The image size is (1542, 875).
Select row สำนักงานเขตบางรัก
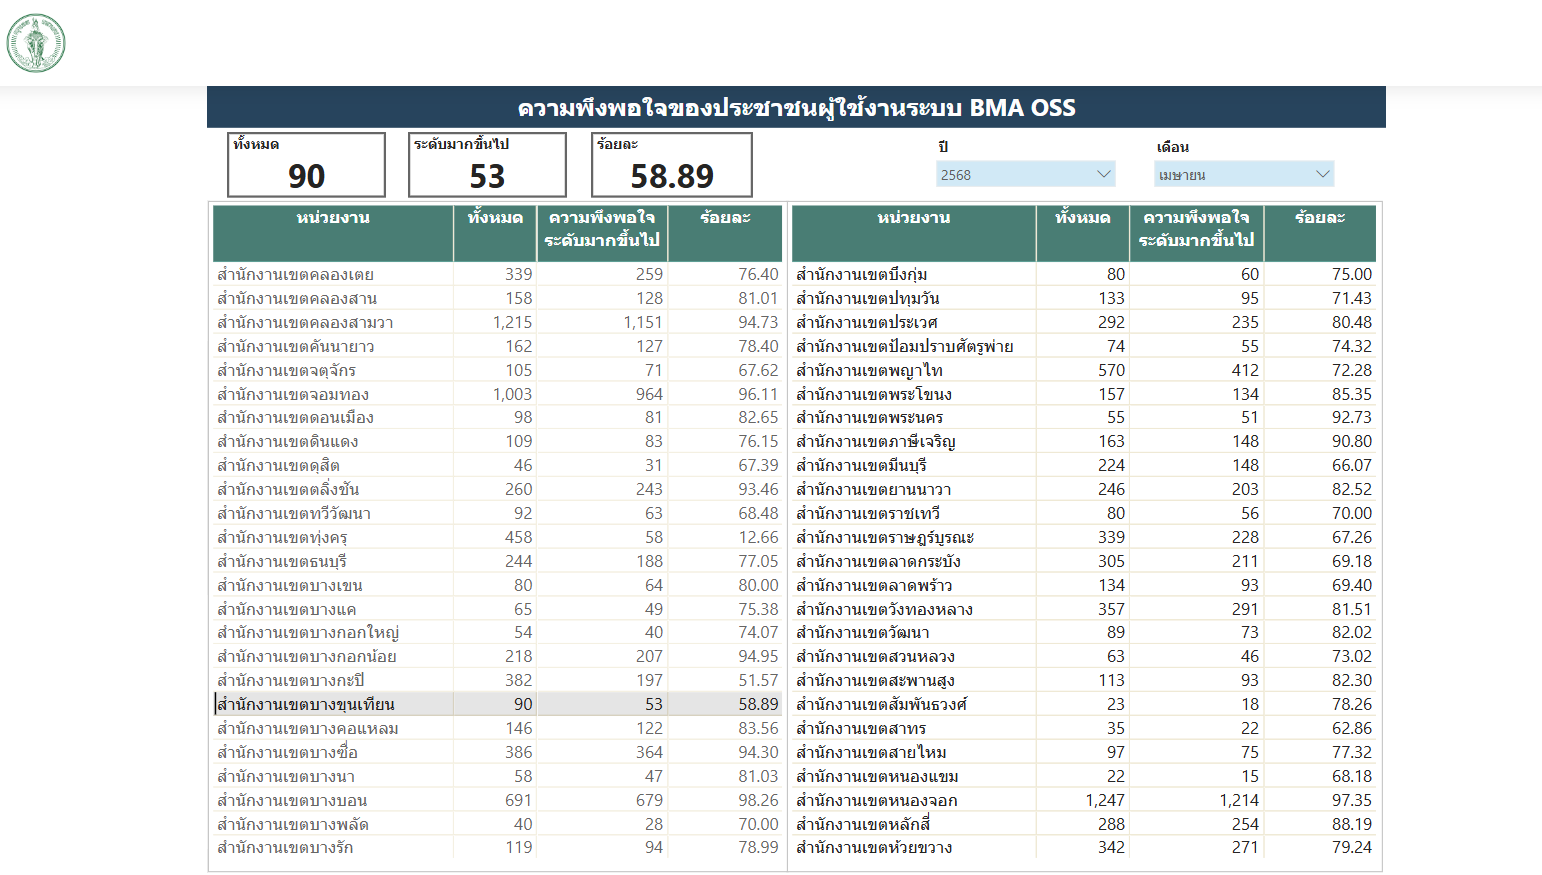[497, 847]
